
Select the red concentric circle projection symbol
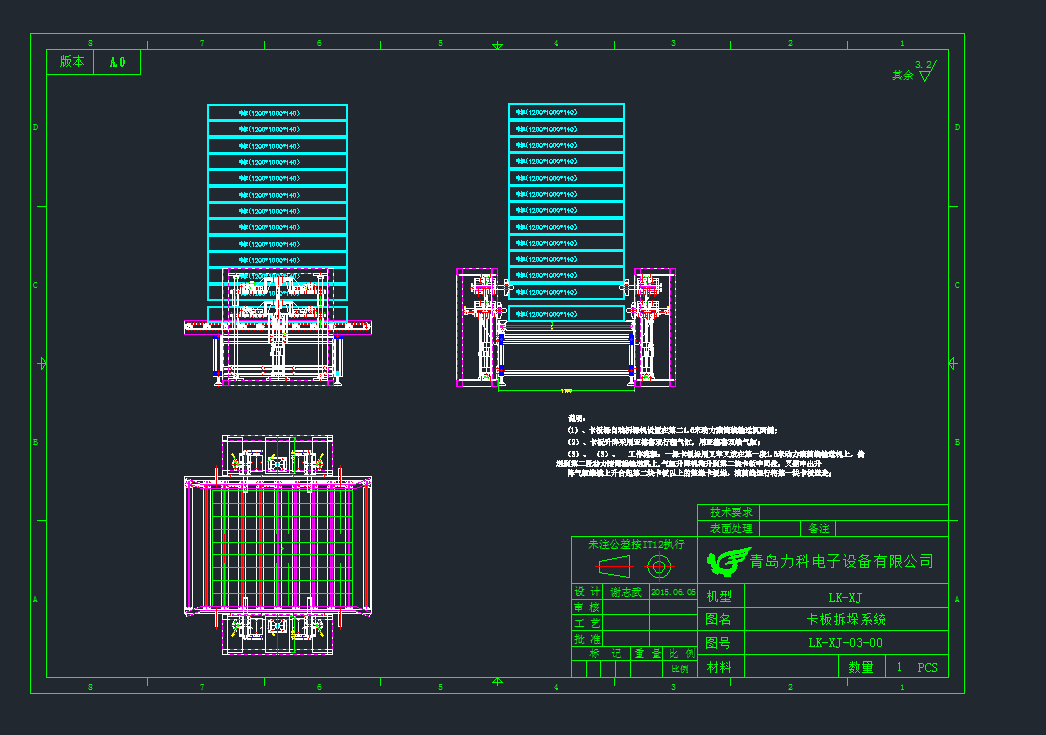(x=658, y=568)
